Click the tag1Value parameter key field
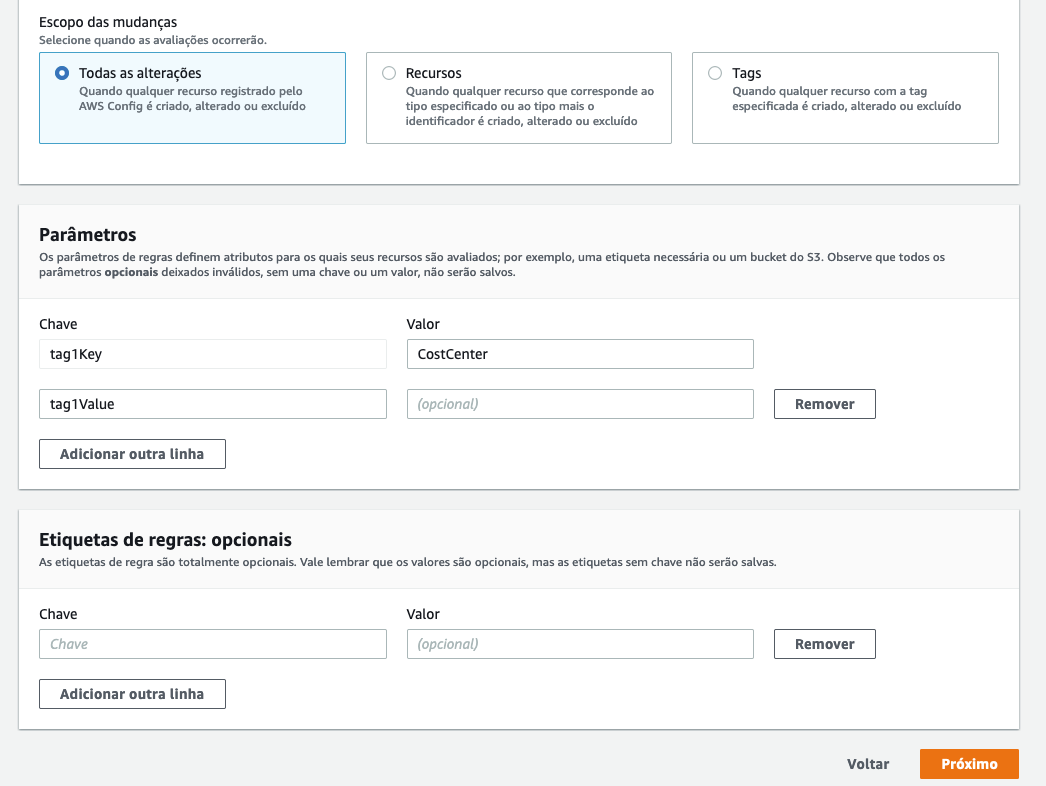 [x=213, y=404]
